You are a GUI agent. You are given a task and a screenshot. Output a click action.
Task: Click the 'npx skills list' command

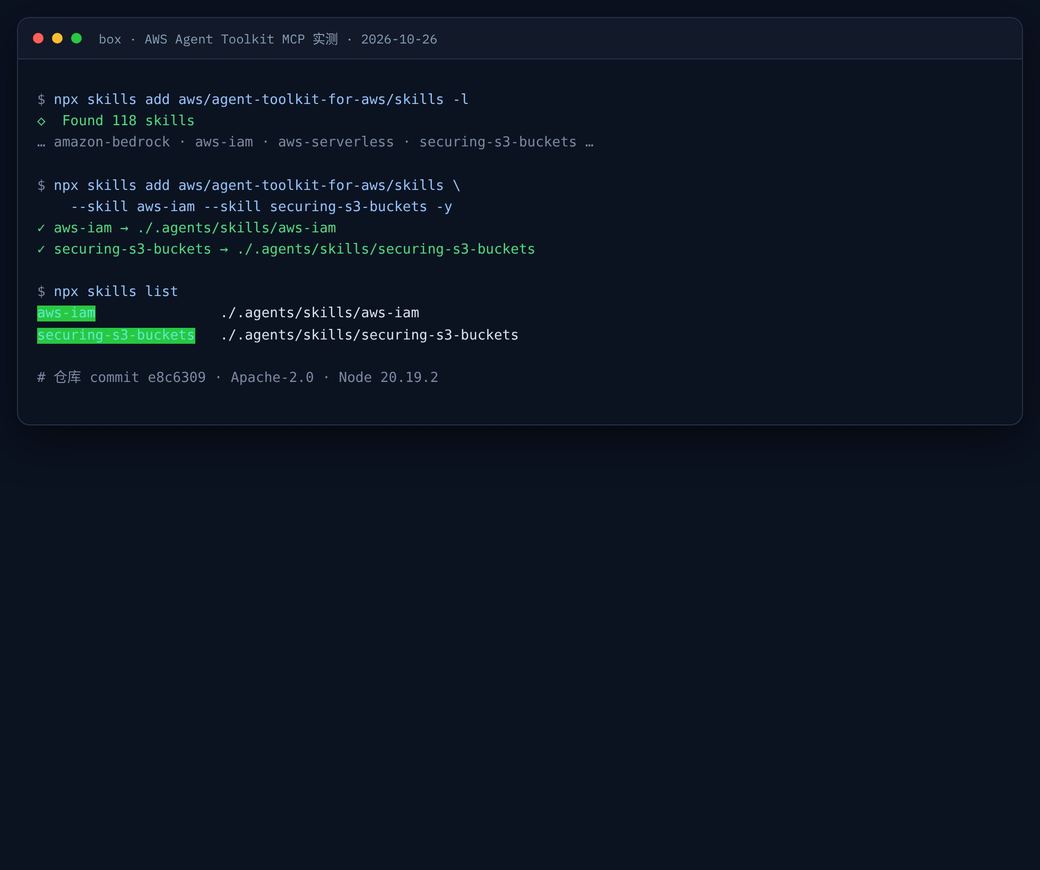(x=115, y=292)
